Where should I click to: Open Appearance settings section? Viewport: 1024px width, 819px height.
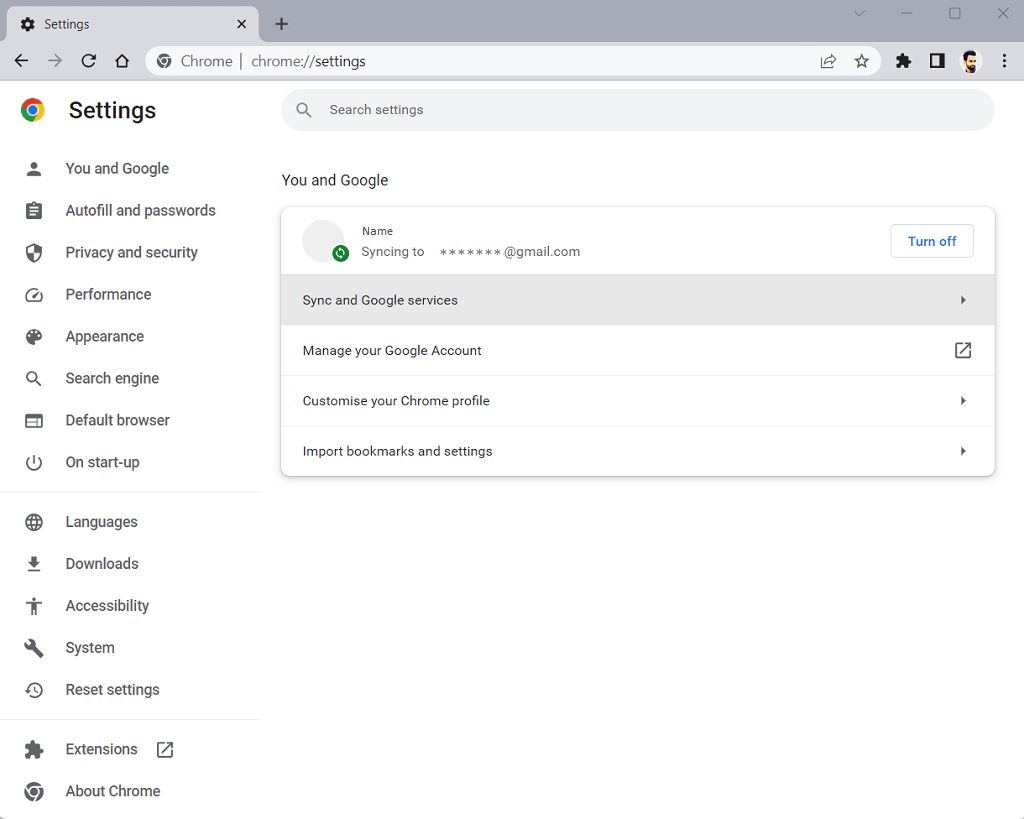pyautogui.click(x=104, y=336)
